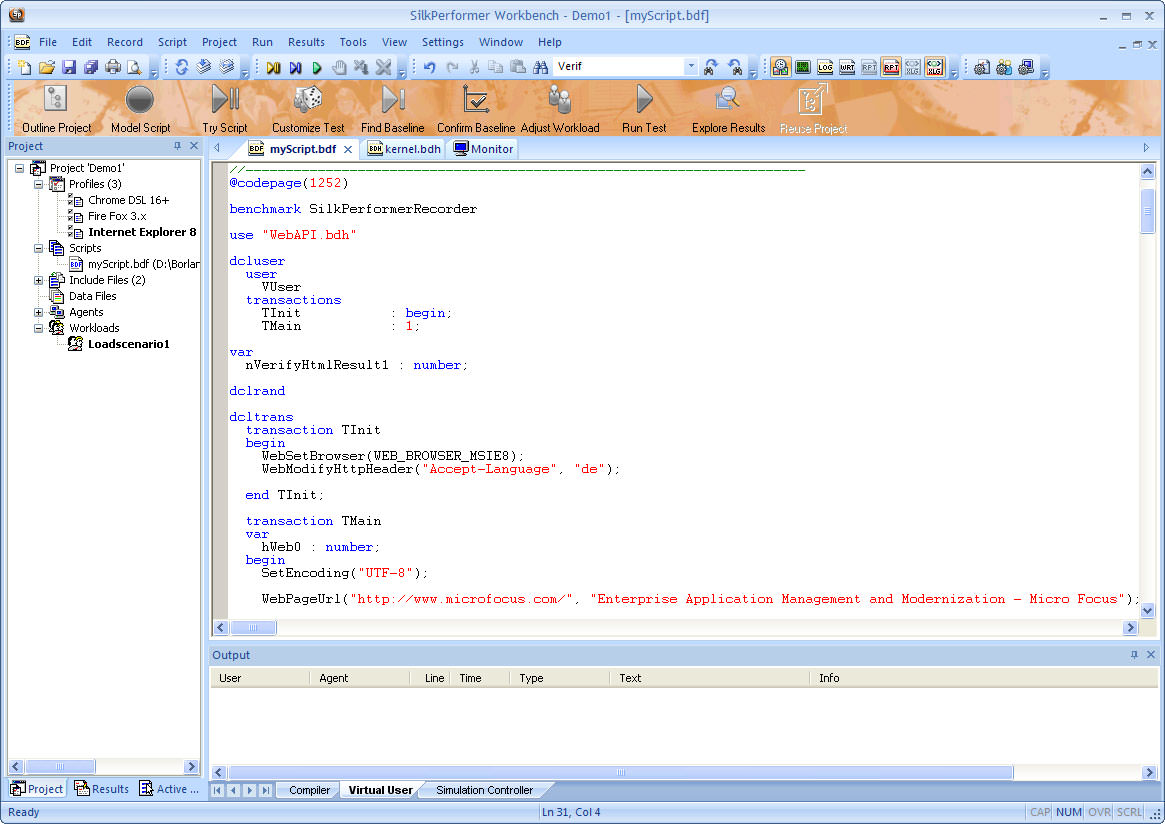This screenshot has width=1165, height=824.
Task: Collapse the Project 'Demo1' tree node
Action: [x=20, y=169]
